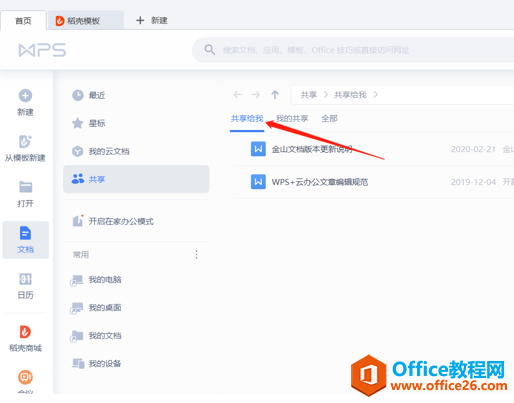Expand chevron after 共享给我 in breadcrumb

pos(375,95)
